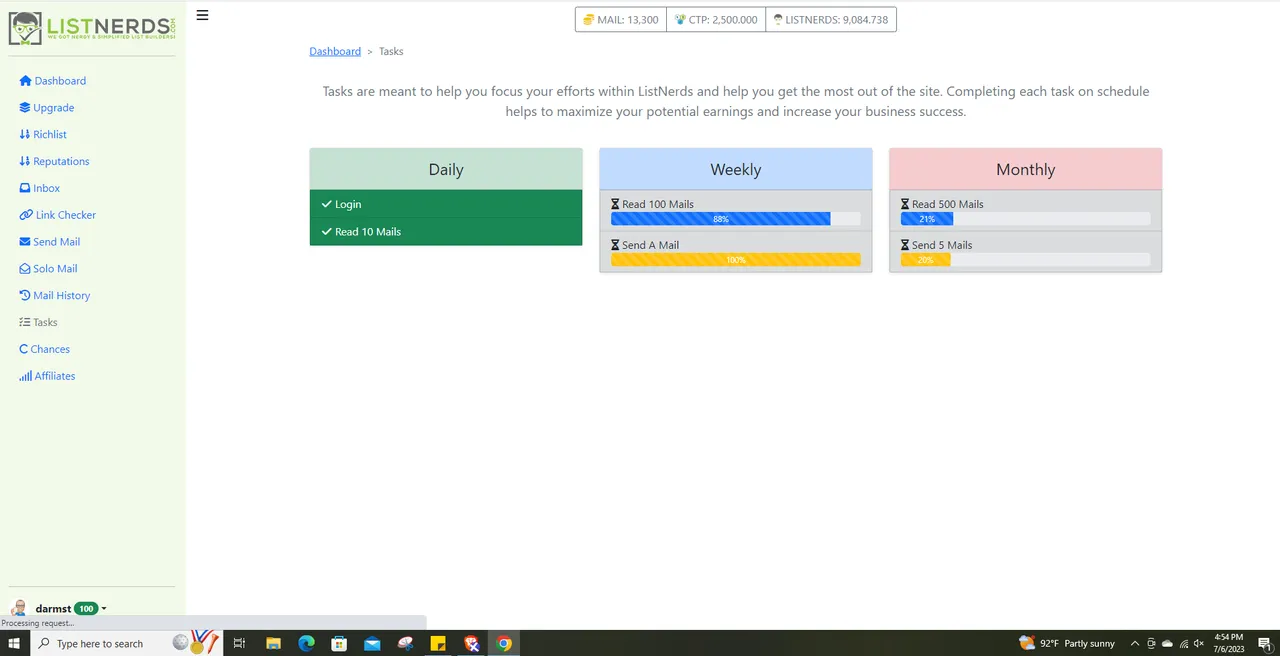This screenshot has height=656, width=1280.
Task: Open the Richlist page
Action: tap(49, 135)
